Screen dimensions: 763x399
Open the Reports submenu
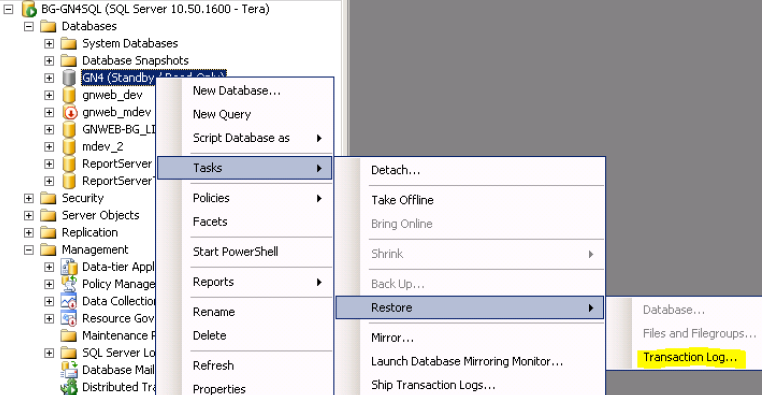245,282
